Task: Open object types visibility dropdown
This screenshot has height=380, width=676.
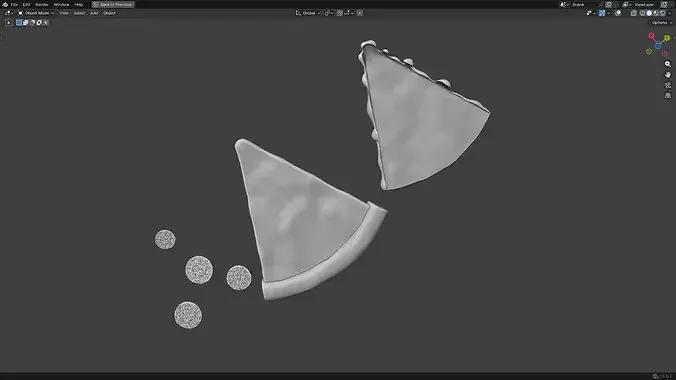Action: coord(590,13)
